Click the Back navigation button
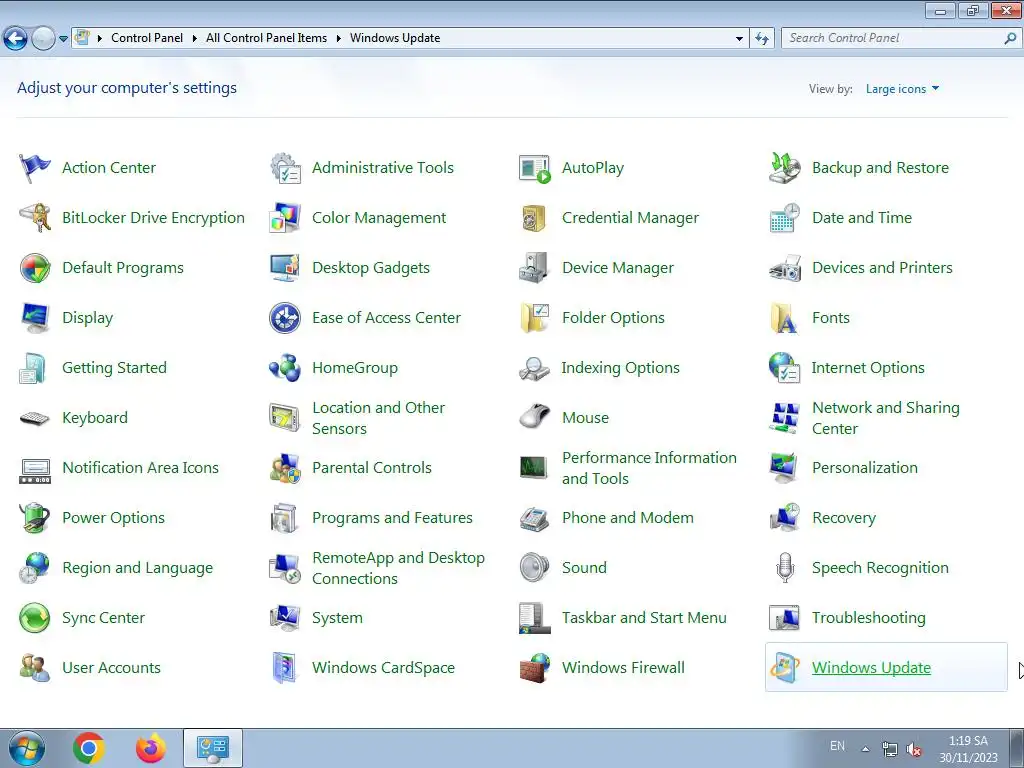Image resolution: width=1024 pixels, height=768 pixels. click(x=16, y=39)
